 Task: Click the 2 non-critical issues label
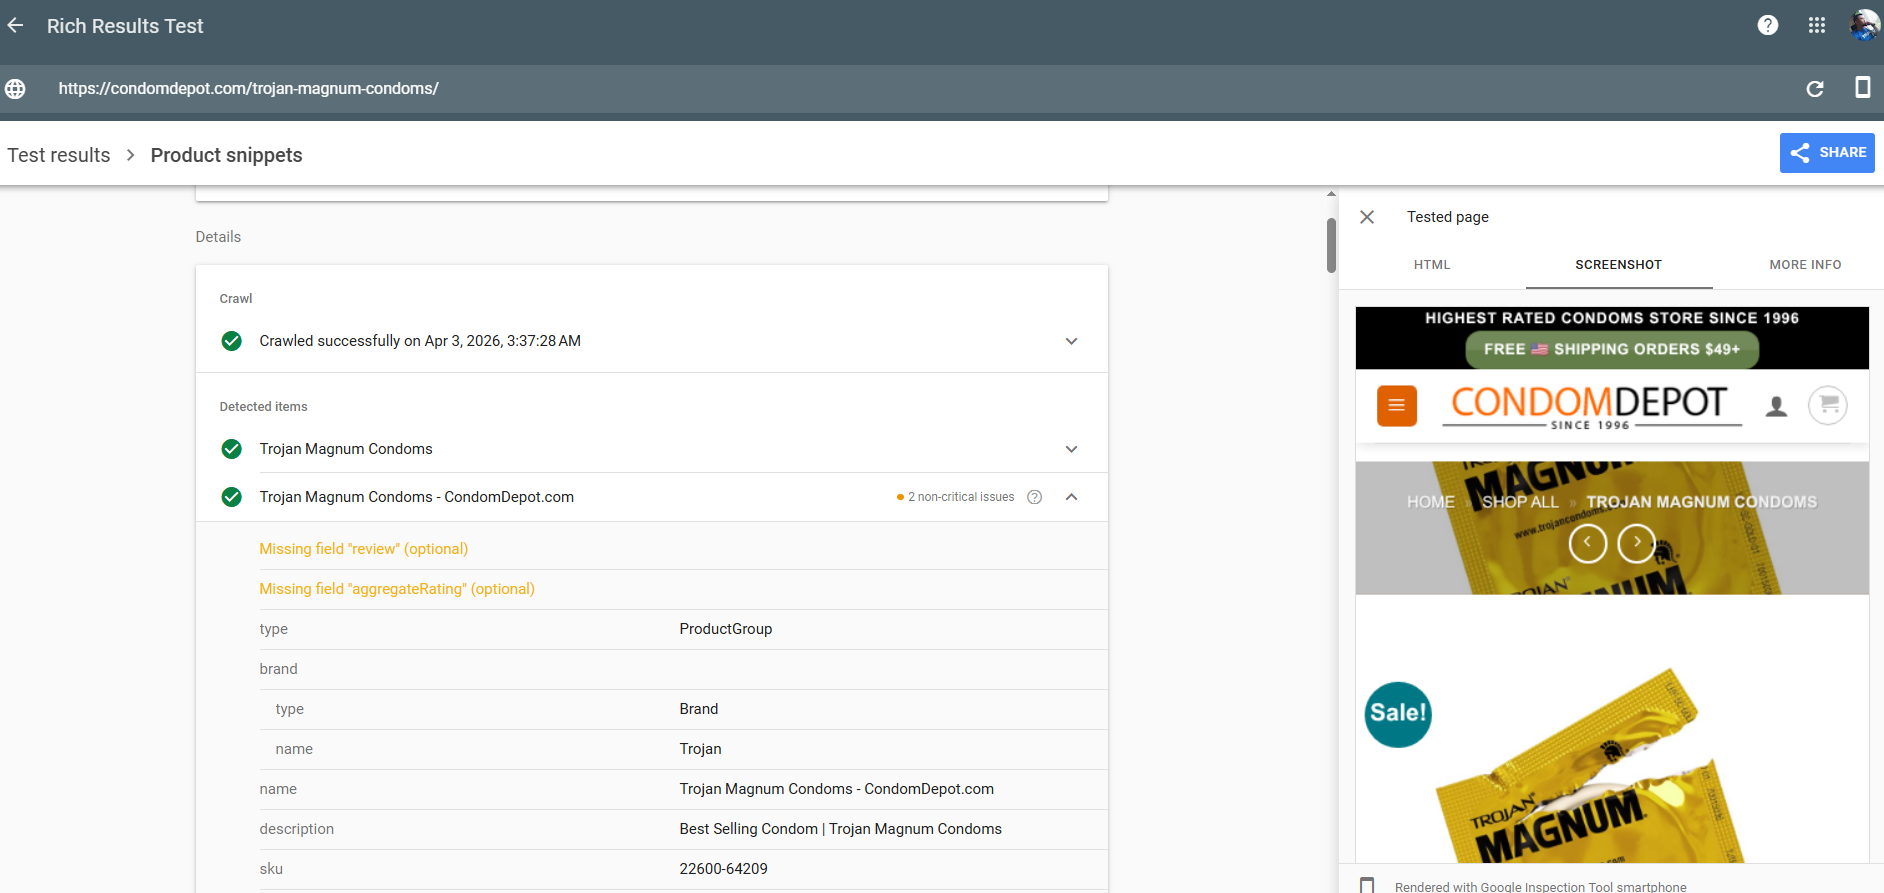click(961, 497)
